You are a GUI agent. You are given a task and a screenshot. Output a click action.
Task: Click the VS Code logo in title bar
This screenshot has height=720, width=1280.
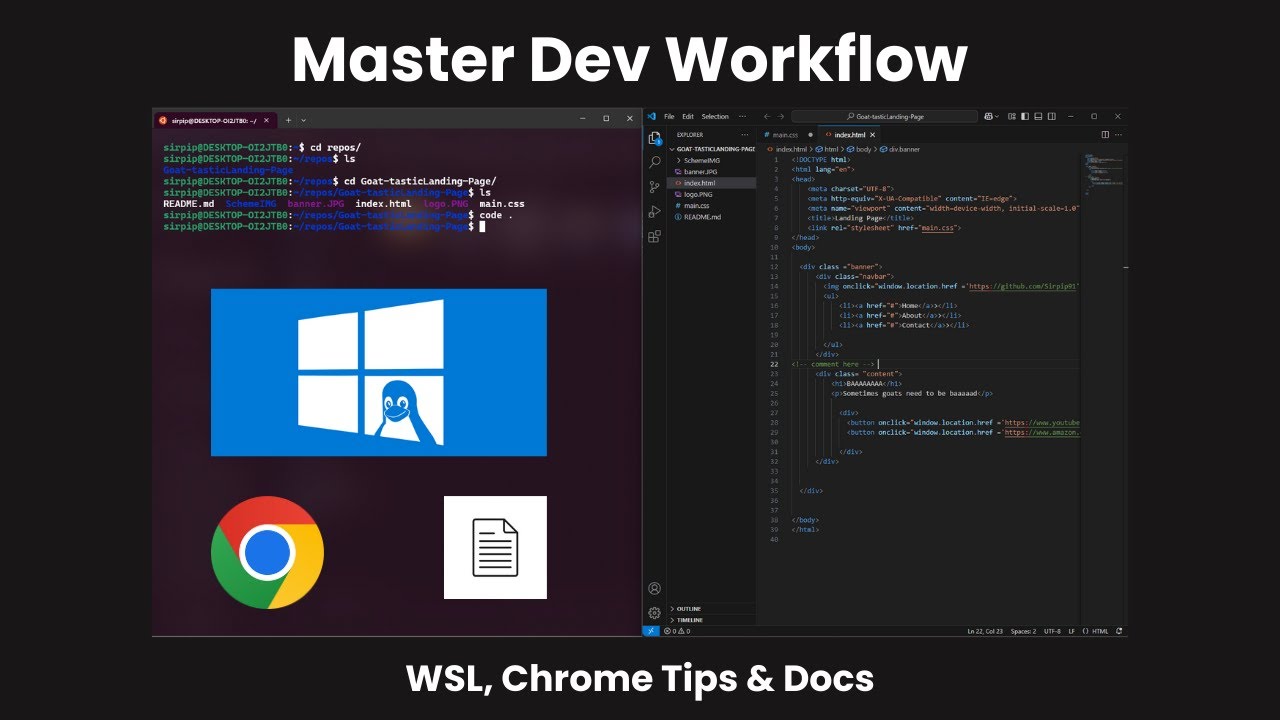click(x=652, y=116)
